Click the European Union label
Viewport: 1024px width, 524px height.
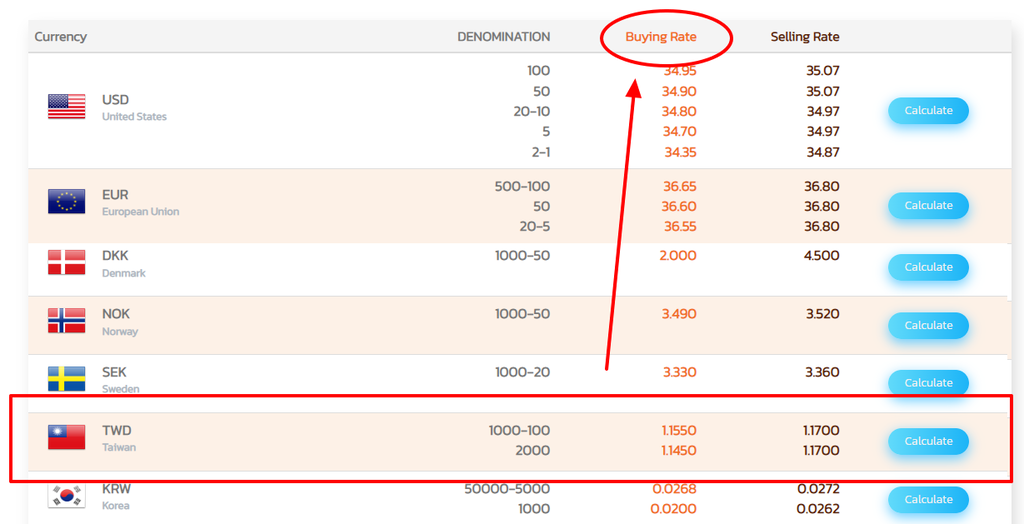[x=140, y=212]
